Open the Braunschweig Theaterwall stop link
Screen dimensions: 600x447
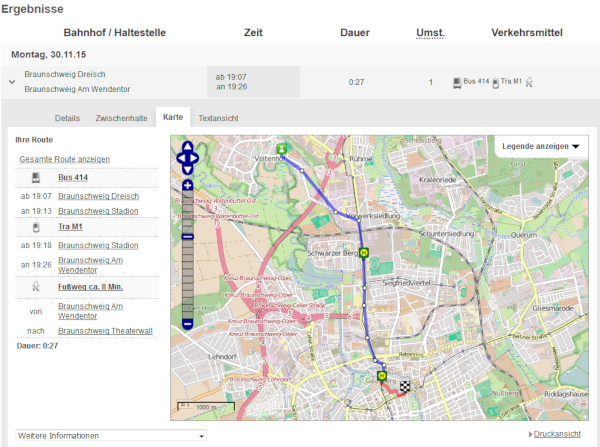[104, 330]
